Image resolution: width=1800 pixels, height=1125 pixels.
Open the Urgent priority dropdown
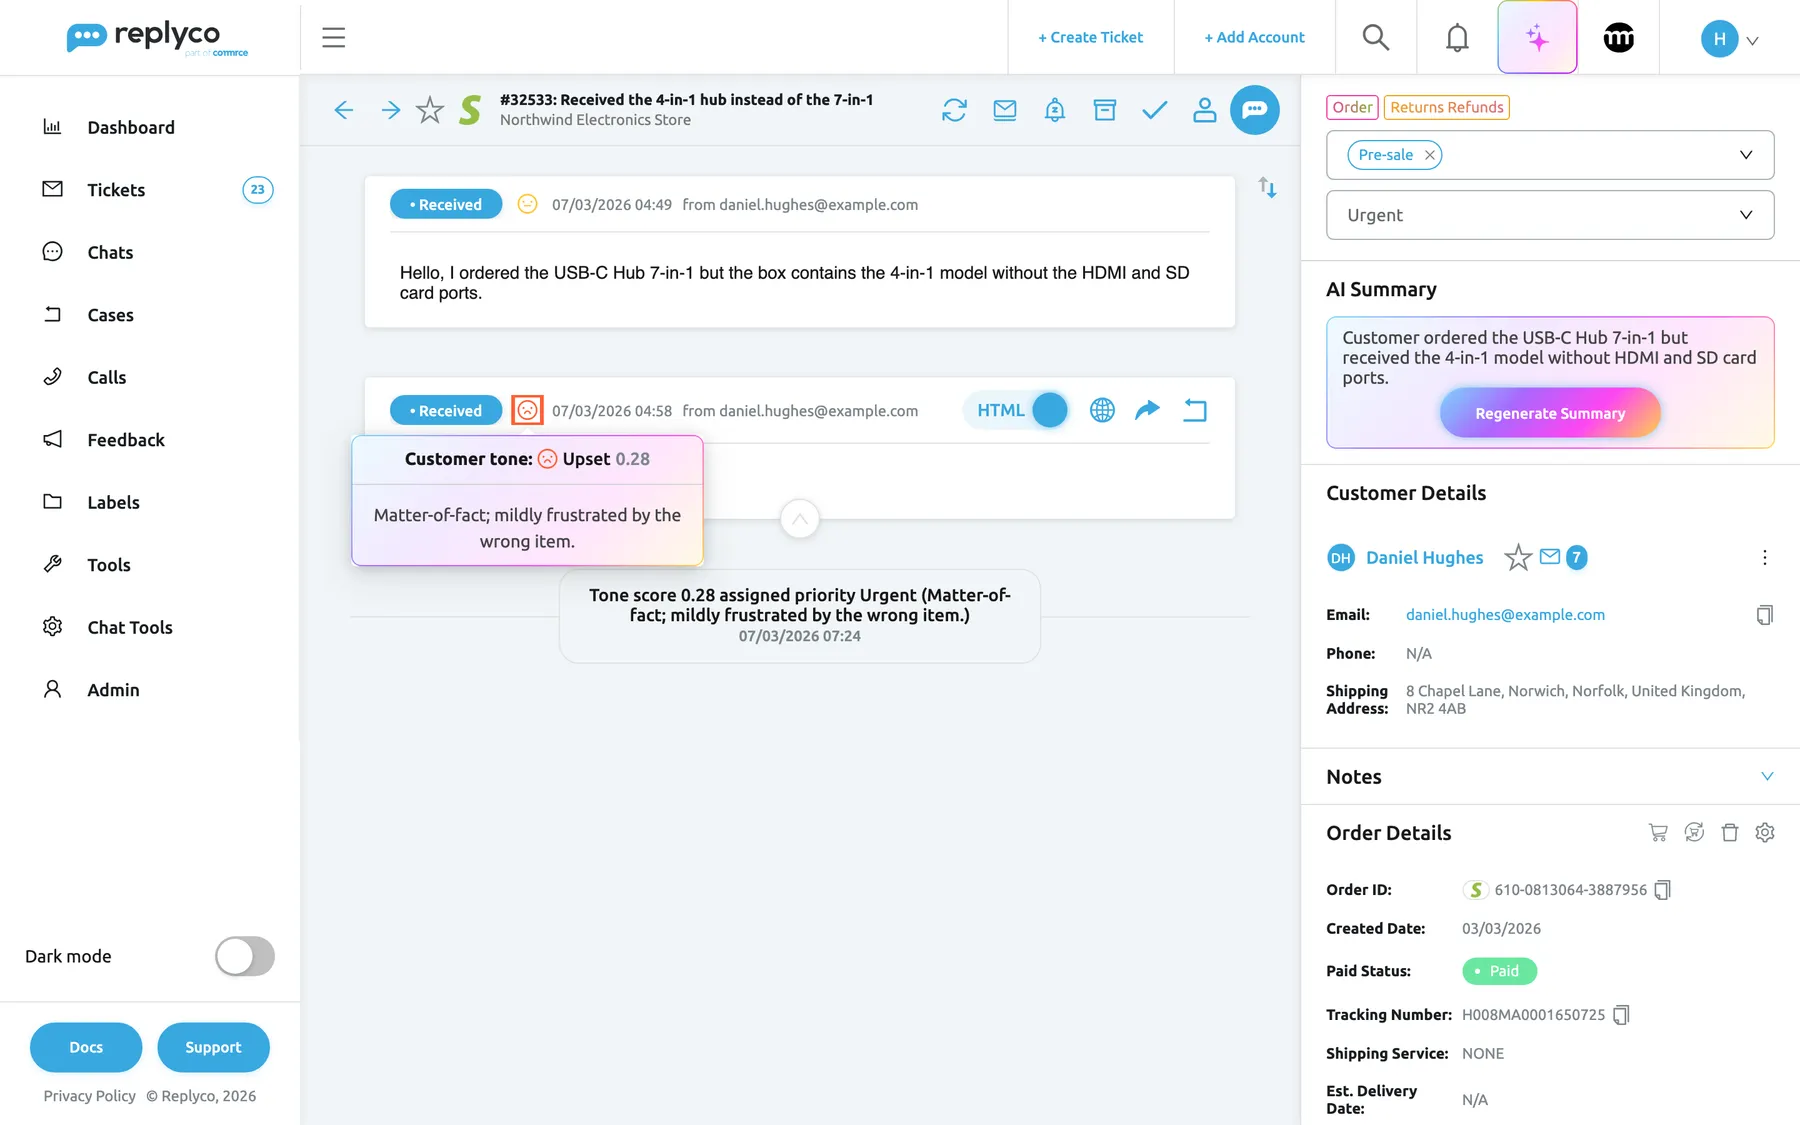[x=1550, y=215]
